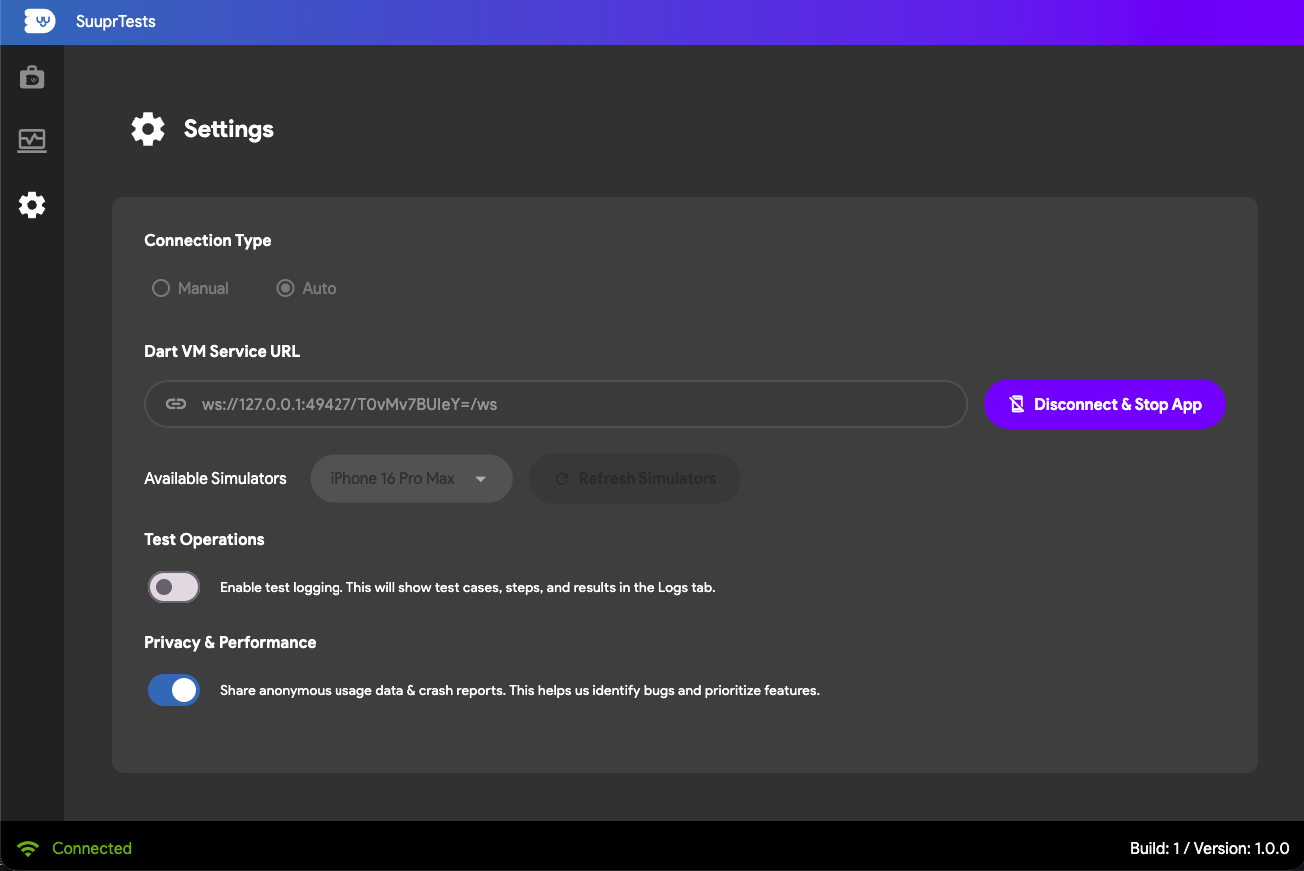Screen dimensions: 1304x871
Task: Click the Refresh Simulators button
Action: point(634,478)
